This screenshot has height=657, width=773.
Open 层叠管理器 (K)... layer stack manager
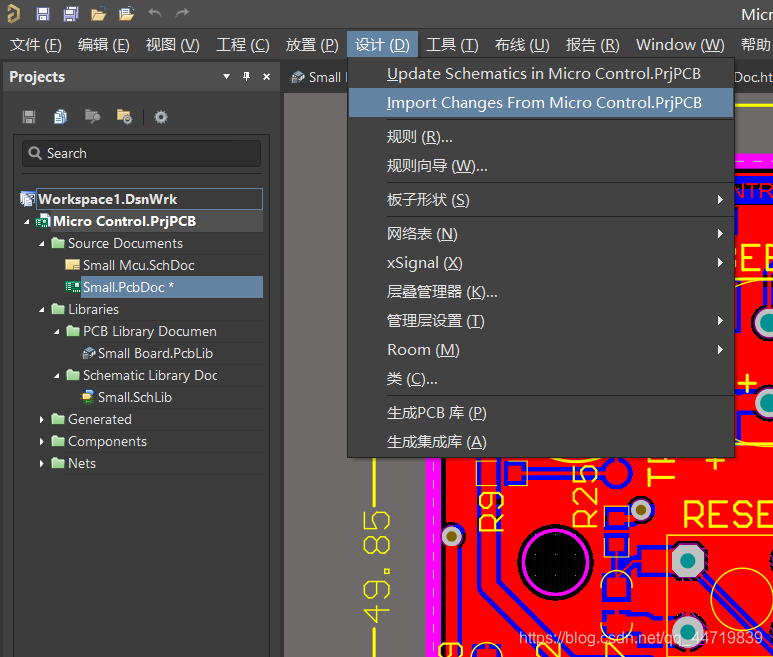(x=541, y=292)
